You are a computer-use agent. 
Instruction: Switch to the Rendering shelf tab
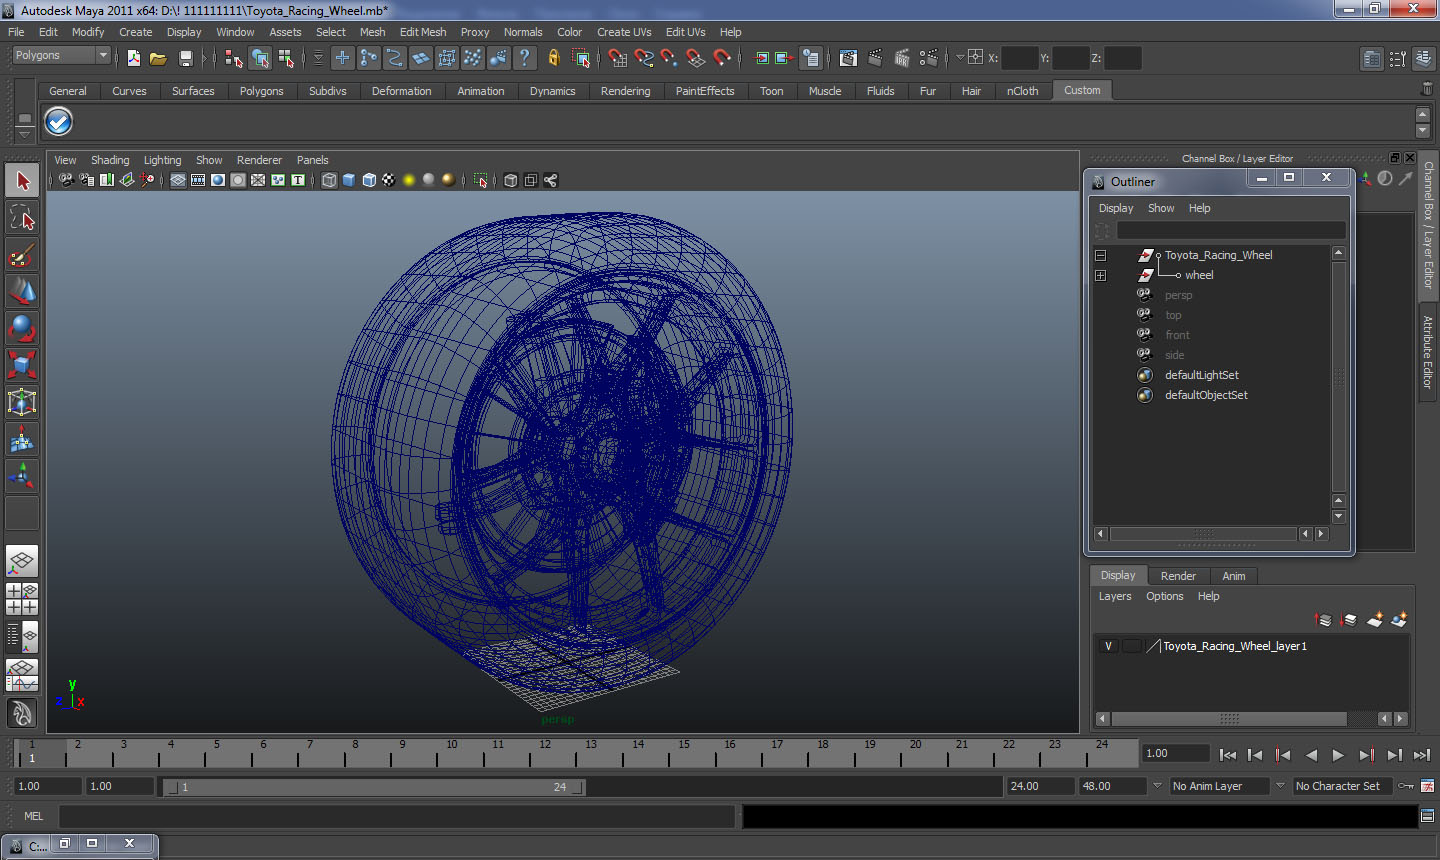point(625,91)
